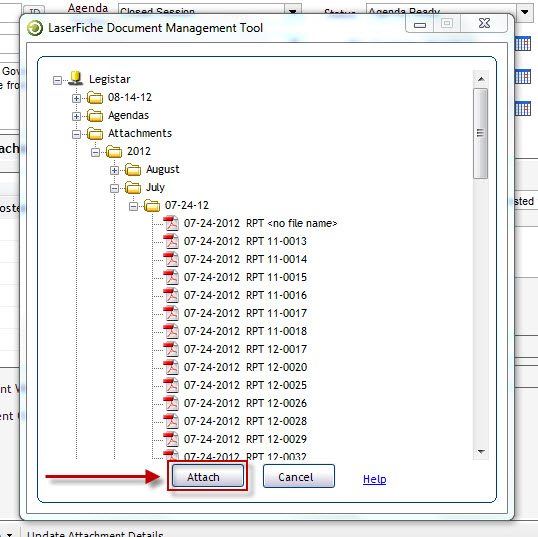
Task: Collapse the 2012 folder node
Action: (x=95, y=152)
